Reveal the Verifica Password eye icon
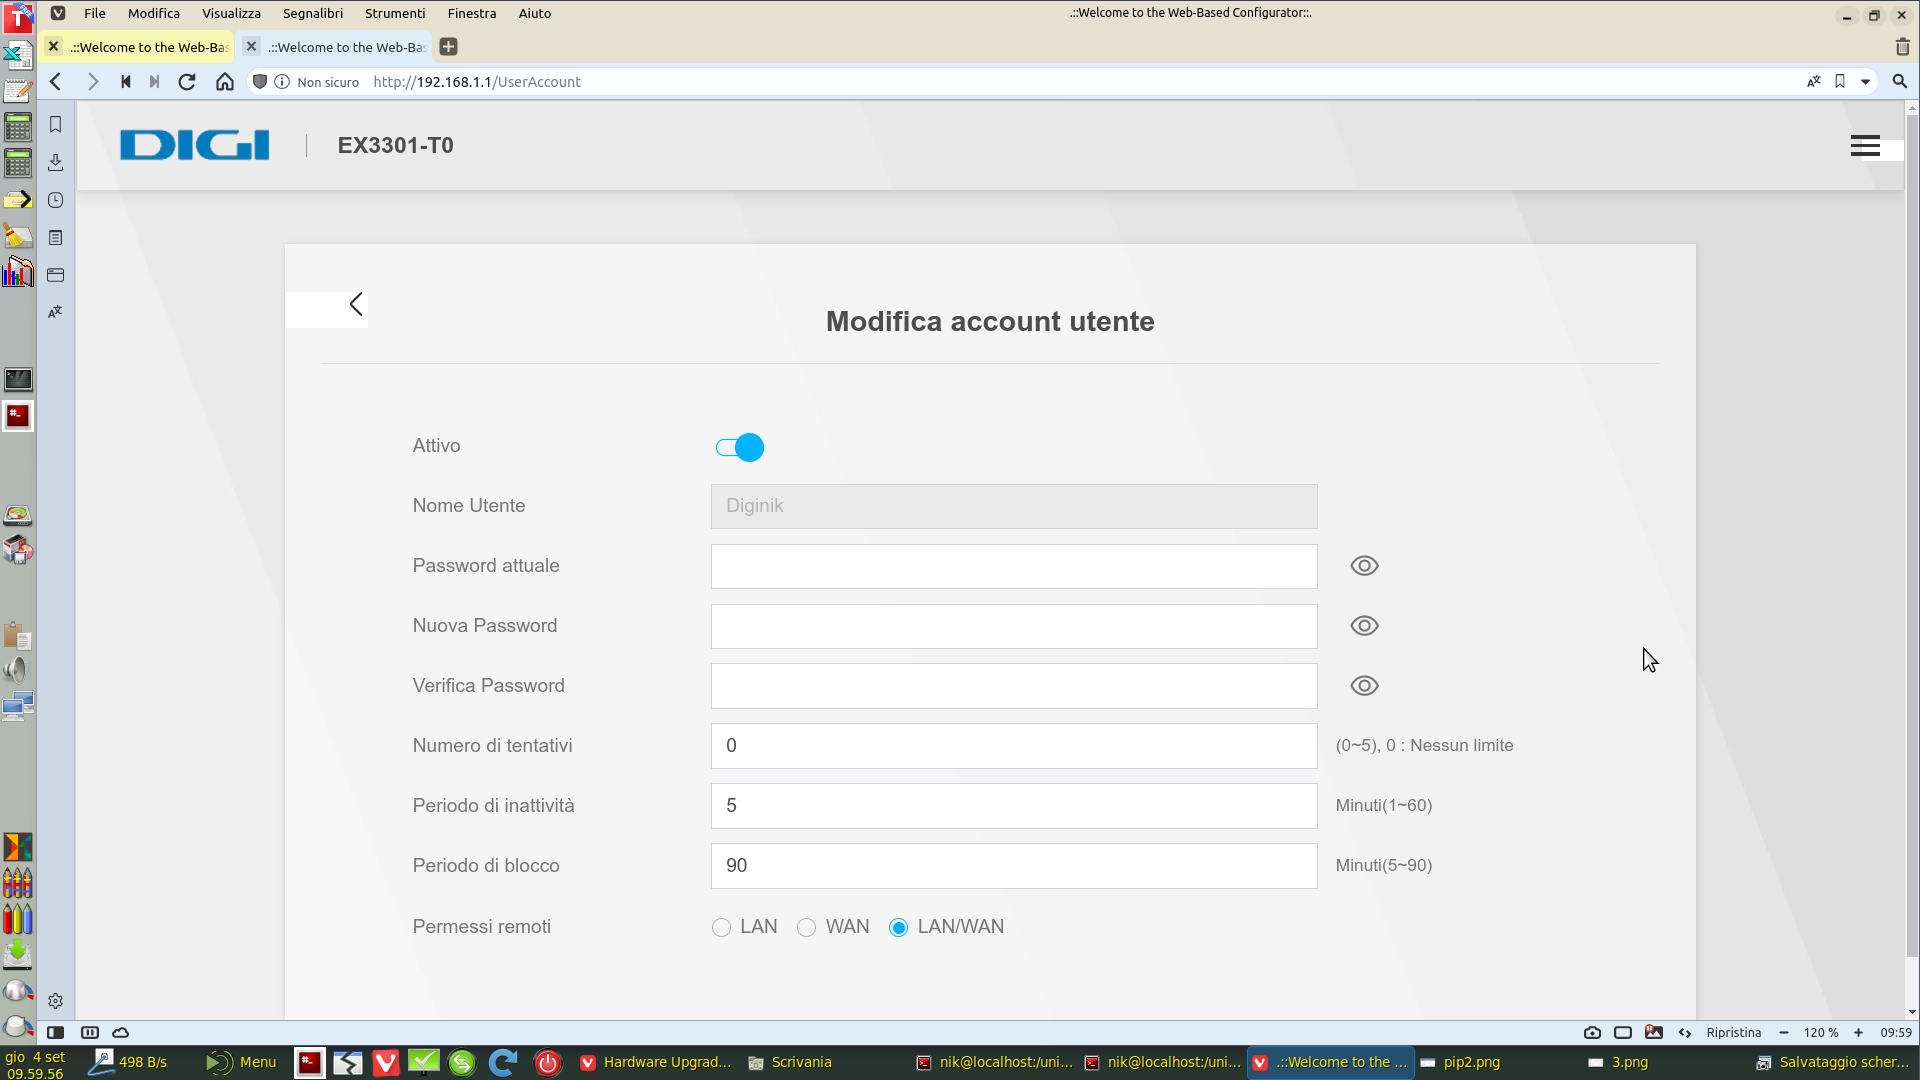1920x1080 pixels. pos(1364,686)
